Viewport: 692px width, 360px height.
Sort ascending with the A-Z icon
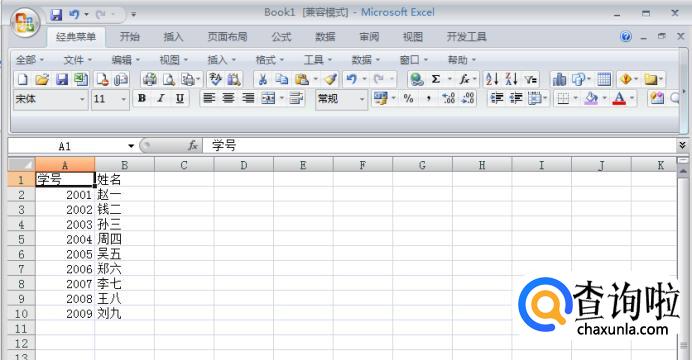pyautogui.click(x=492, y=79)
